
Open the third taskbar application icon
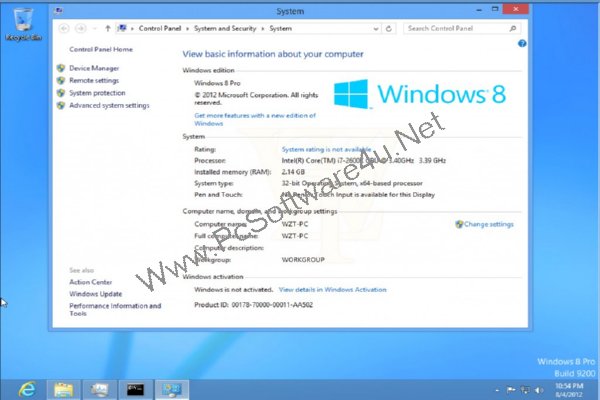pyautogui.click(x=99, y=390)
